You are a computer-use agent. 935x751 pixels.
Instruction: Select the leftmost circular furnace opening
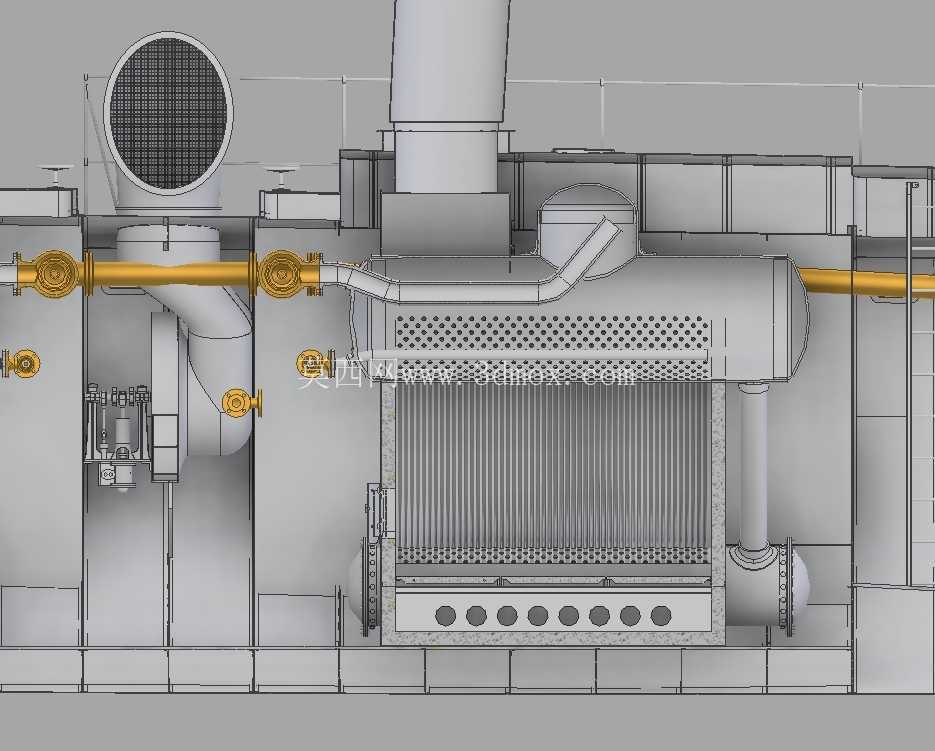coord(445,616)
